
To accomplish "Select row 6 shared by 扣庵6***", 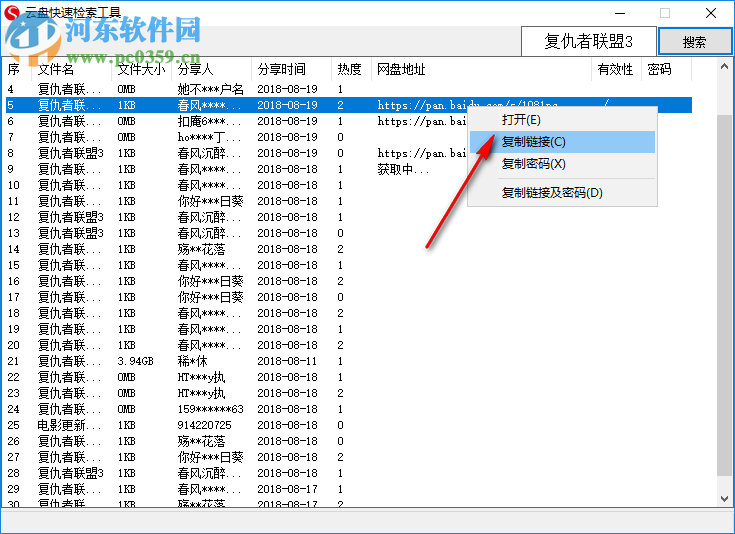I will click(x=348, y=121).
